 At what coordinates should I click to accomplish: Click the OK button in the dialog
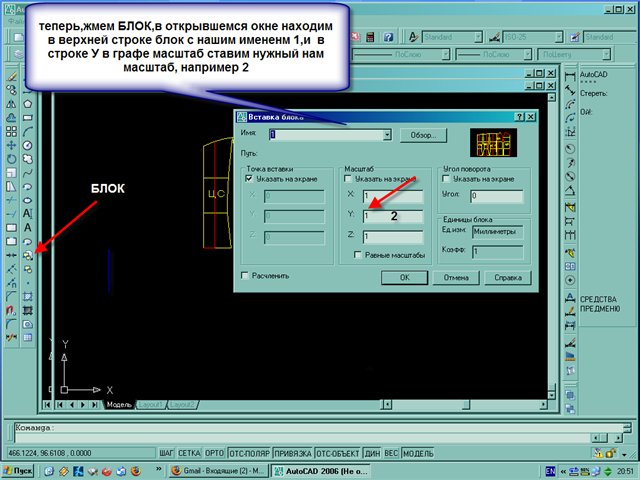pyautogui.click(x=406, y=277)
